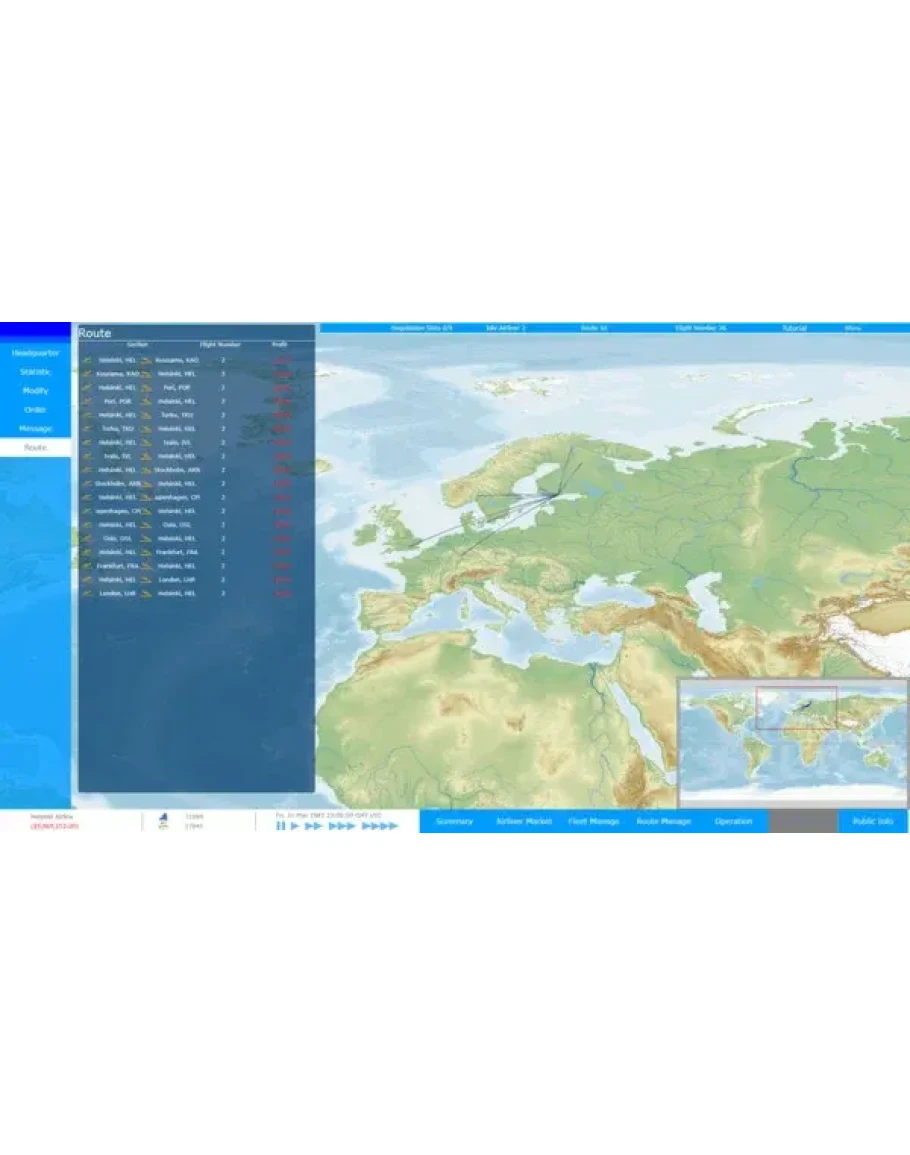
Task: Select the Modify sidebar item
Action: pyautogui.click(x=35, y=391)
